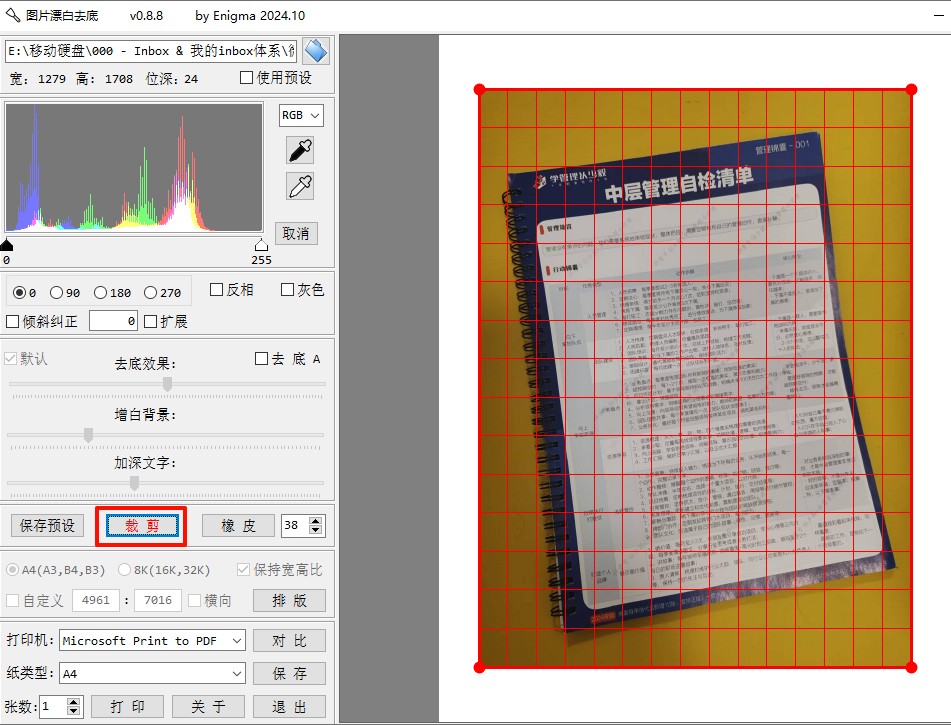Click the skew correction angle field

pyautogui.click(x=113, y=321)
